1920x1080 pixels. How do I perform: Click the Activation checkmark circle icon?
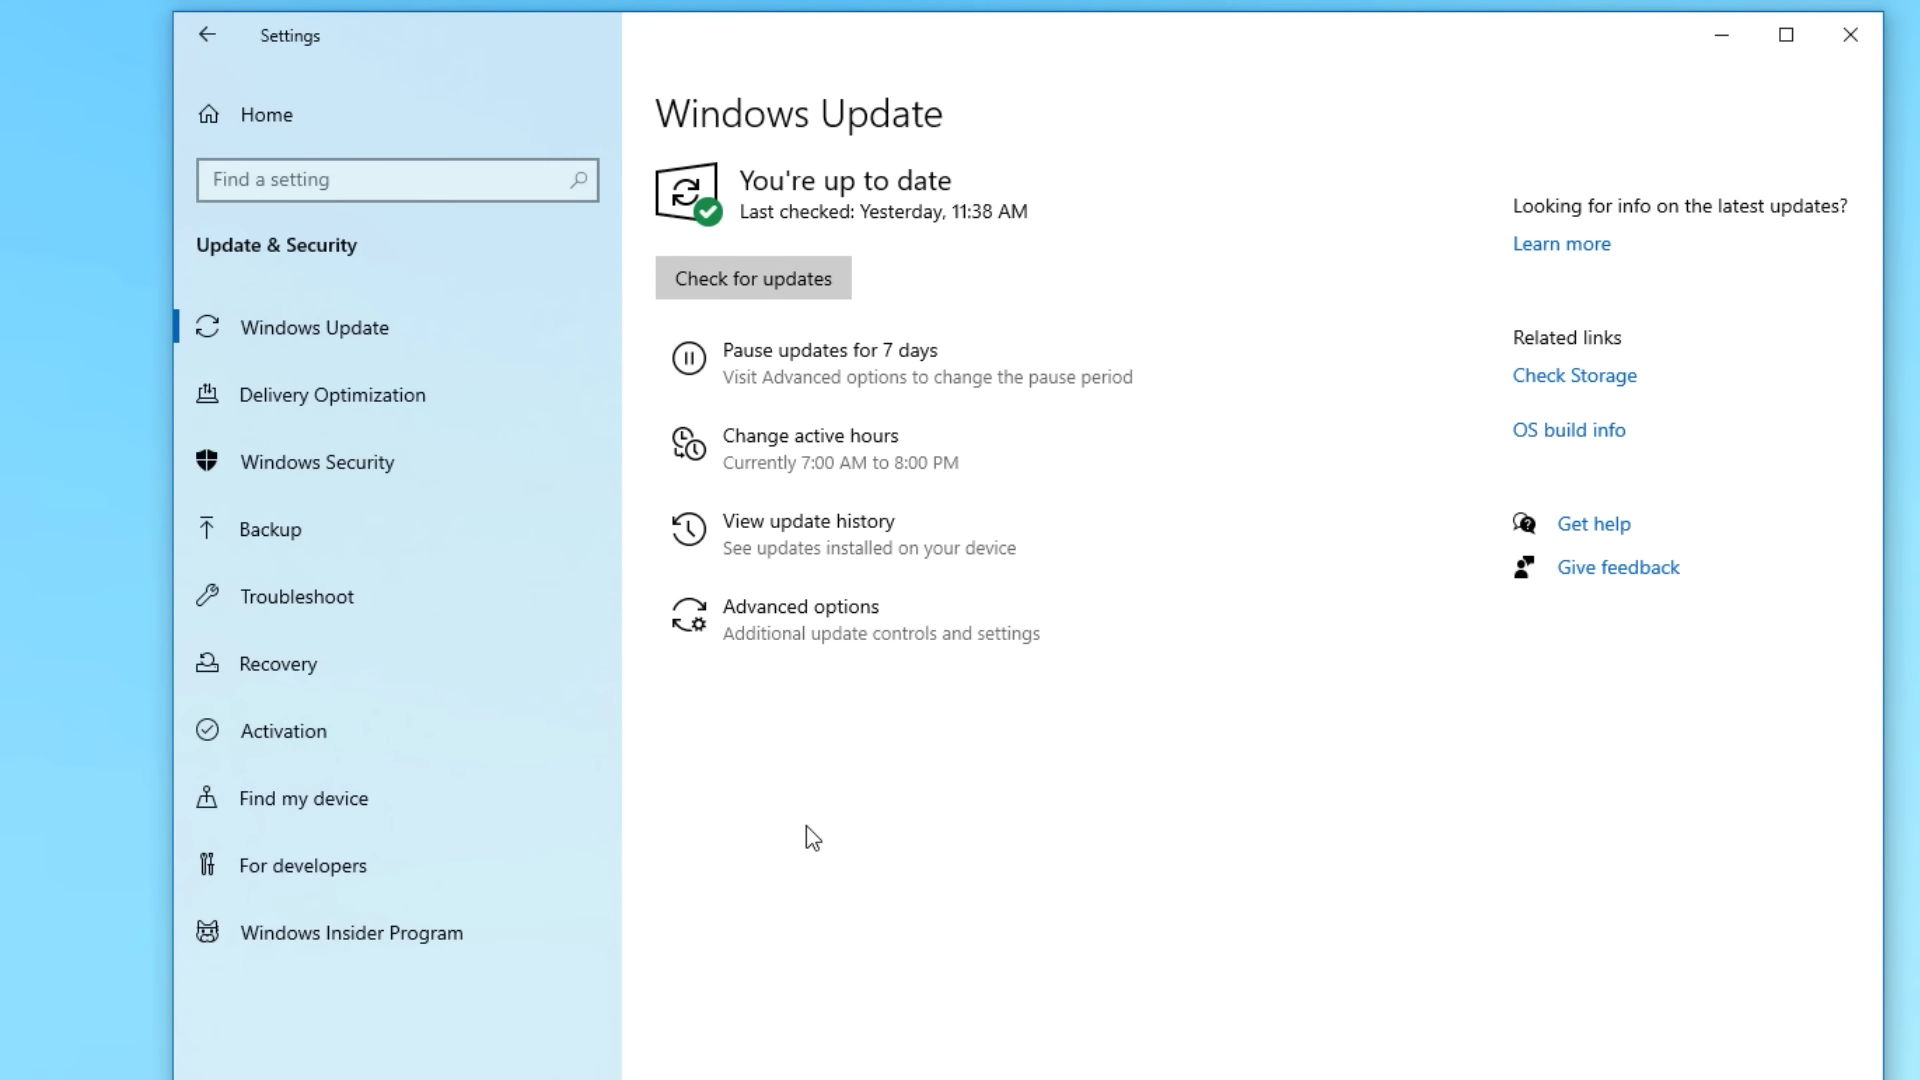(207, 730)
